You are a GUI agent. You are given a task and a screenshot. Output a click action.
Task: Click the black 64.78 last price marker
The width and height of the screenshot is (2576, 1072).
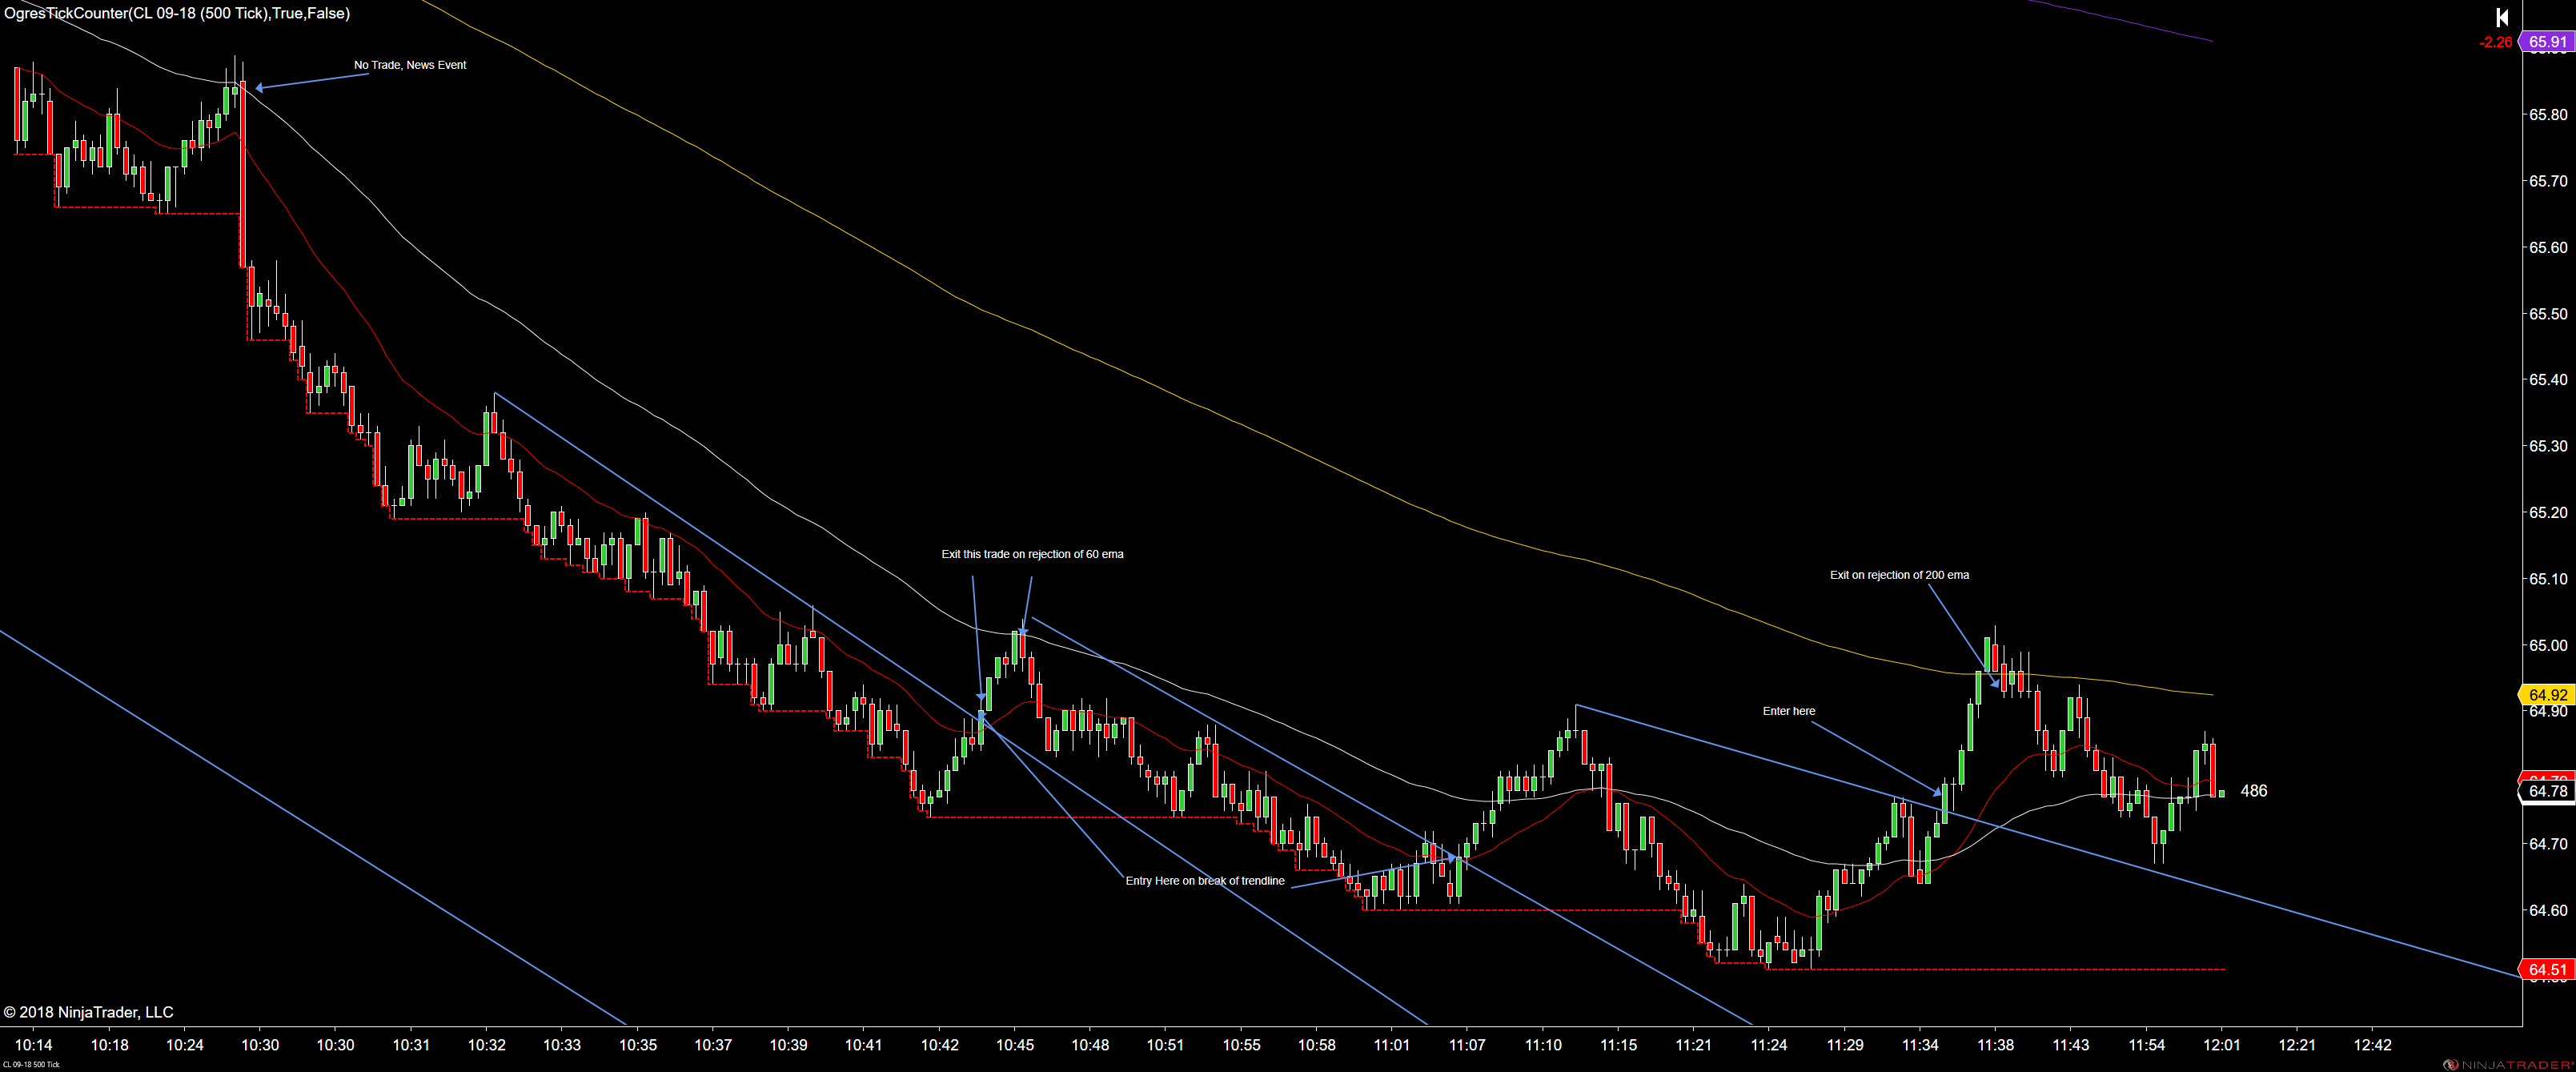click(x=2547, y=791)
